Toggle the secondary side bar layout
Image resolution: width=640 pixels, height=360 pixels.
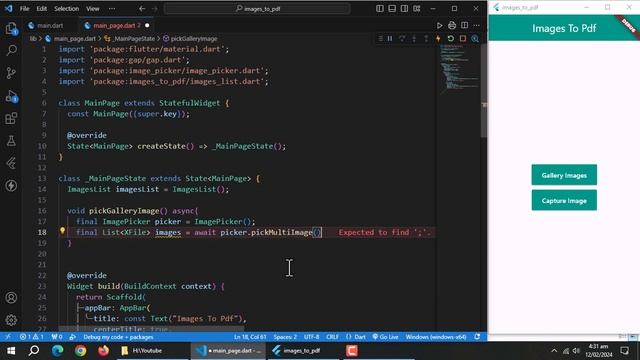[404, 9]
